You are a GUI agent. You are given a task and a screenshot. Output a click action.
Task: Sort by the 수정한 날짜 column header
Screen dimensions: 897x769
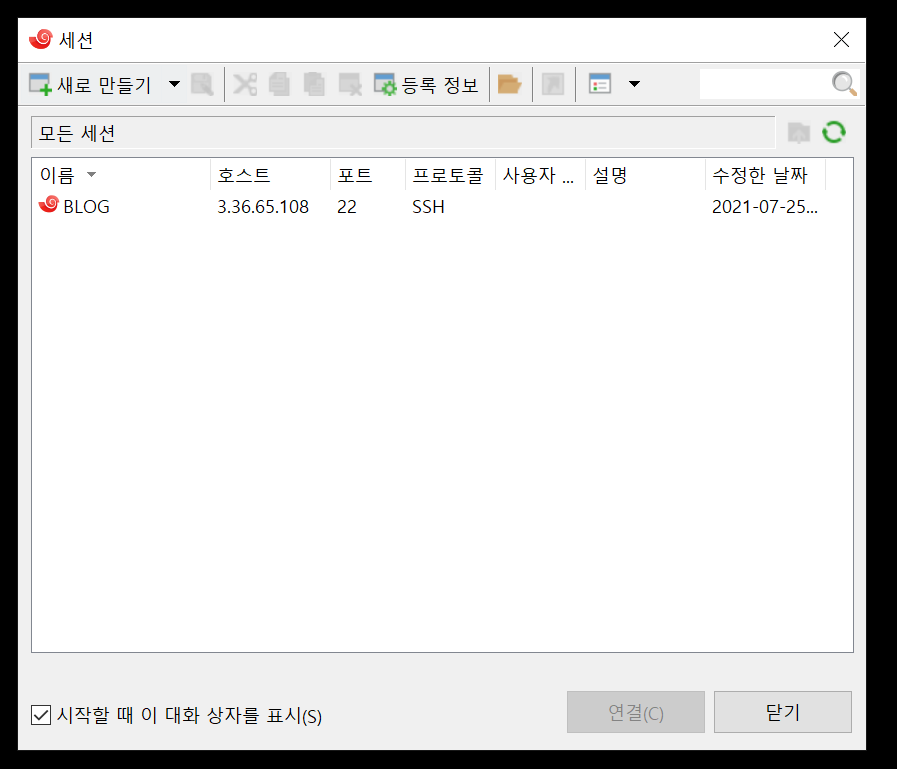[x=765, y=175]
